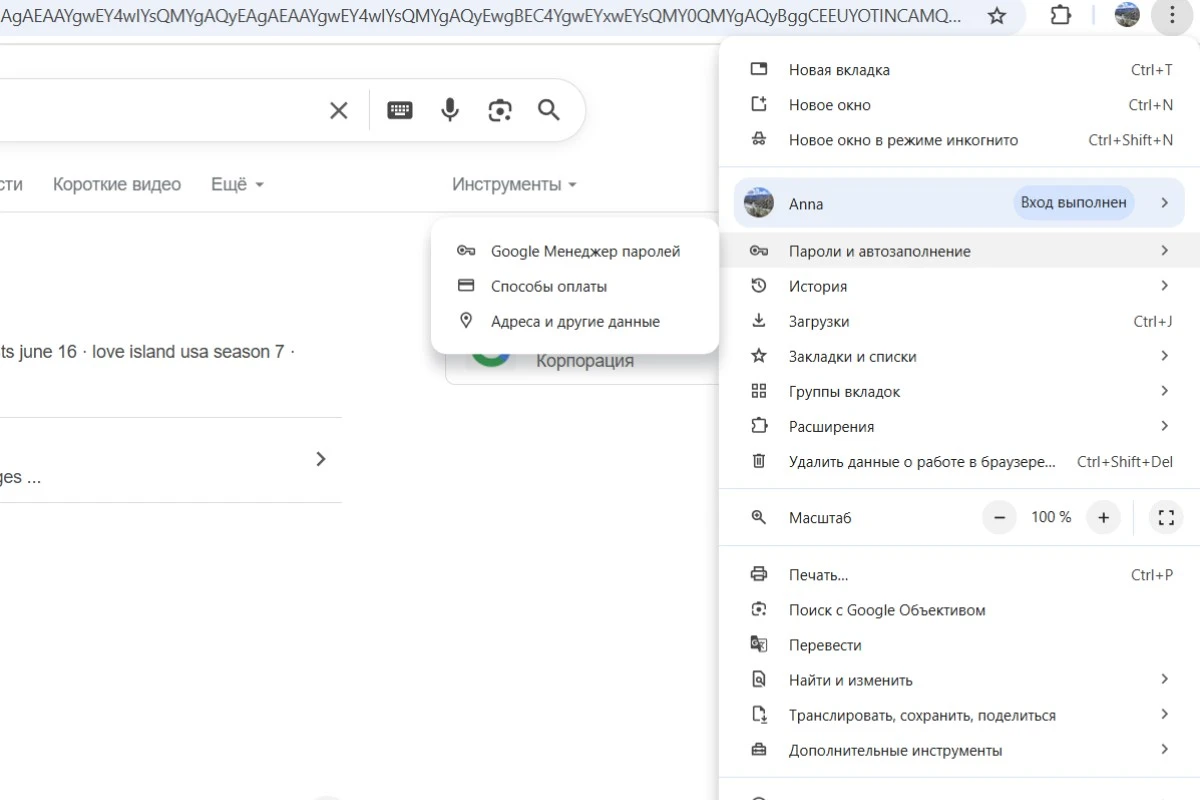Click the history clock icon
Screen dimensions: 1200x800
759,286
